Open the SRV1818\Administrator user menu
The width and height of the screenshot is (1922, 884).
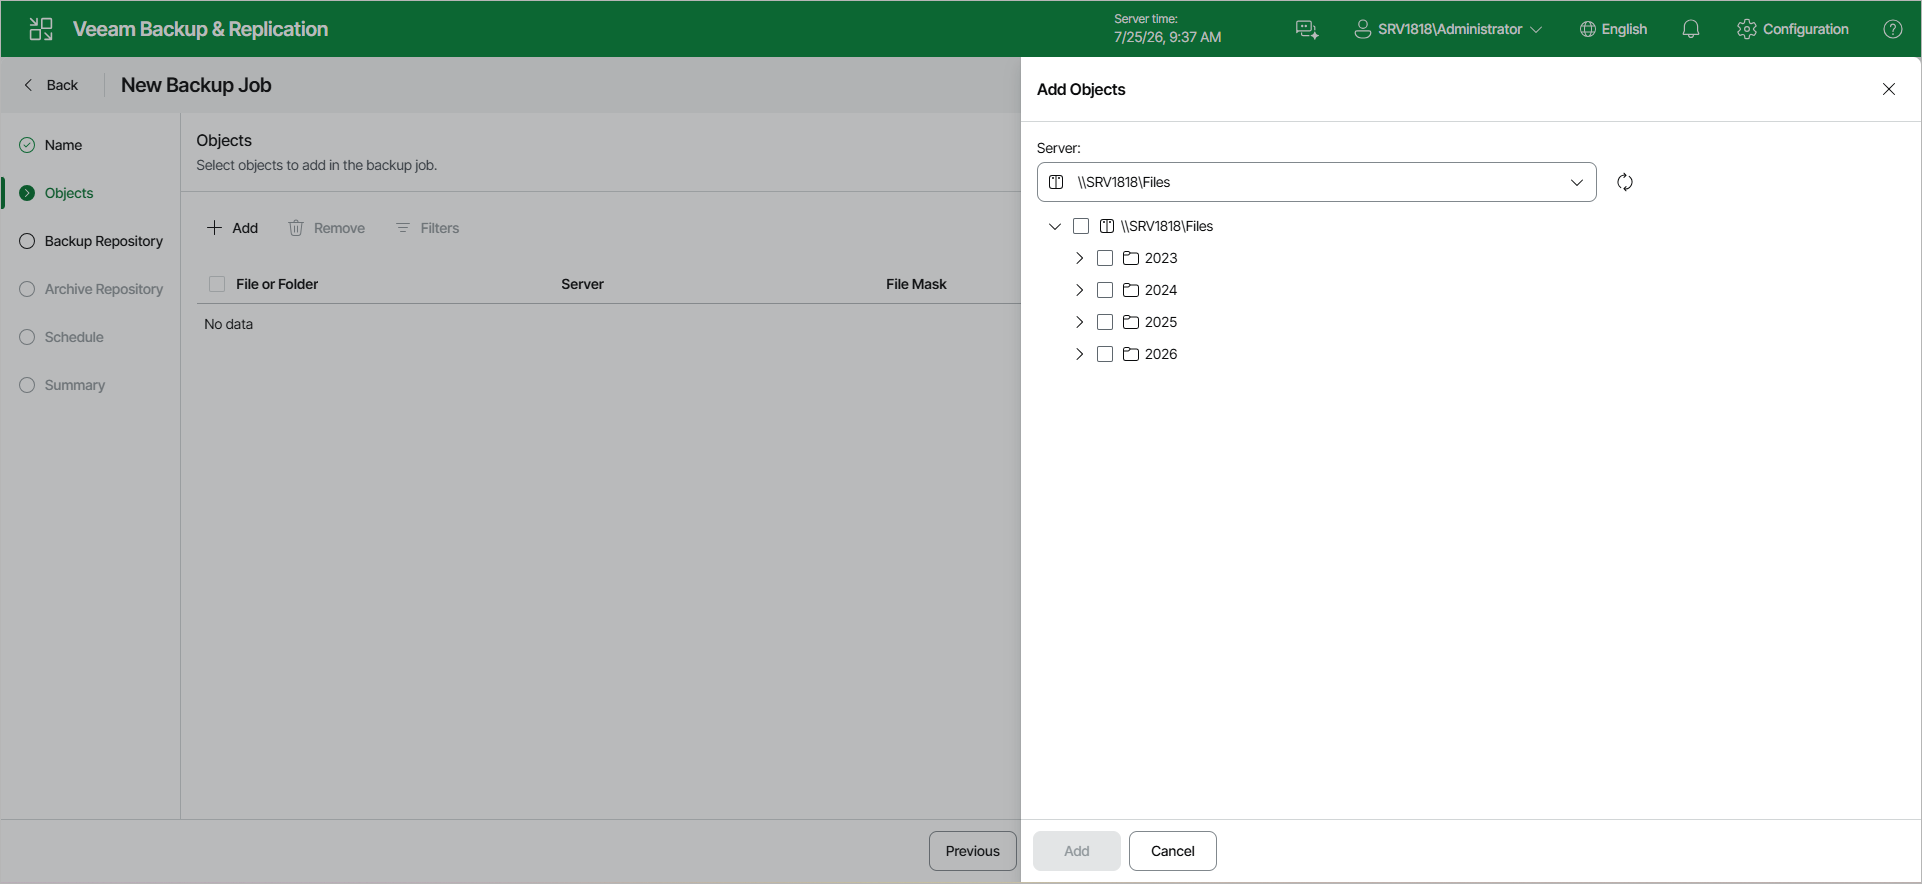[x=1448, y=29]
